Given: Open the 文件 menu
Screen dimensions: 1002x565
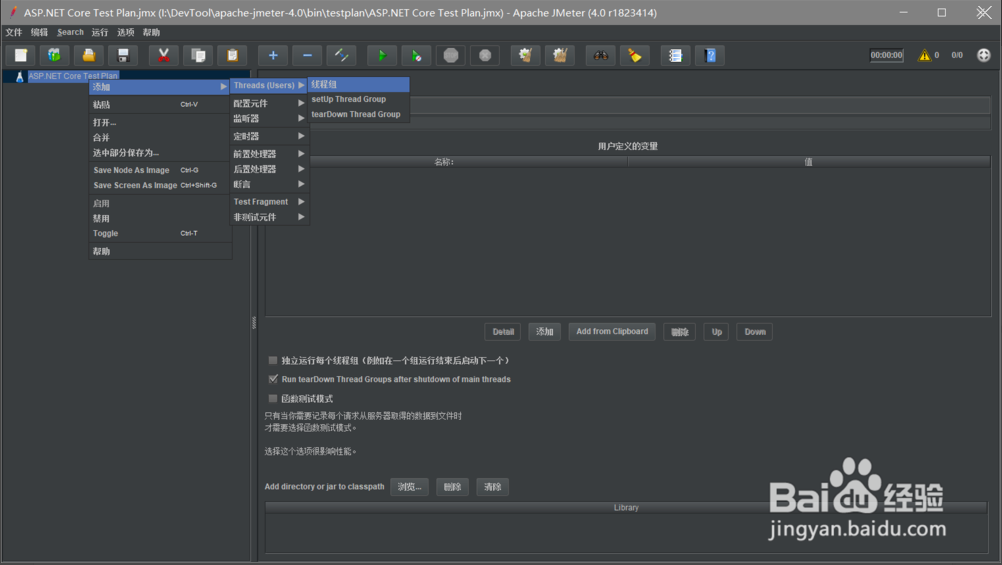Looking at the screenshot, I should (x=13, y=32).
